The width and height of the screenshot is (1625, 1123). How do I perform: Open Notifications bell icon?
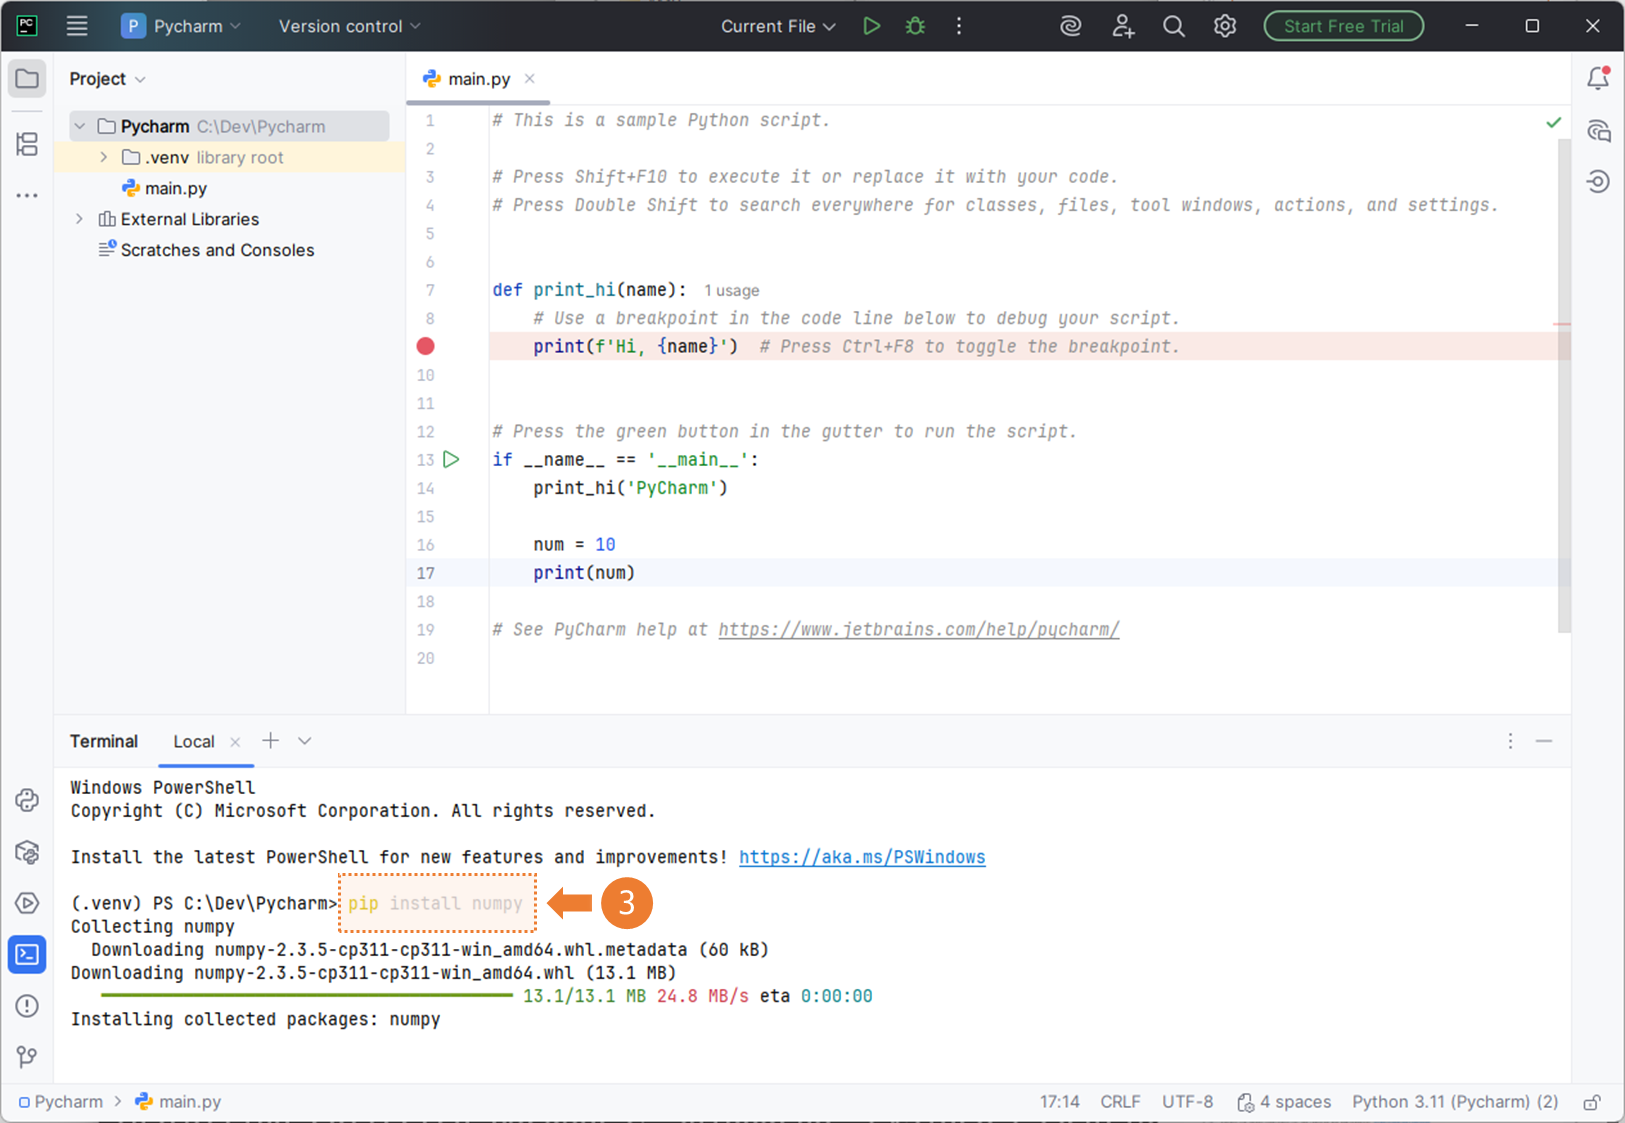tap(1598, 79)
